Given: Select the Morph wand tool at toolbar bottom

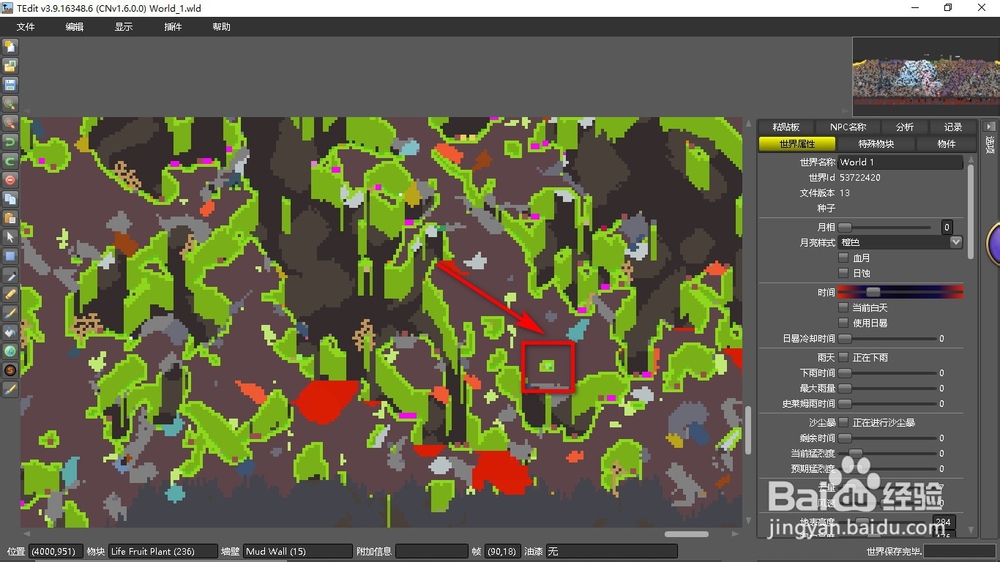Looking at the screenshot, I should coord(10,390).
